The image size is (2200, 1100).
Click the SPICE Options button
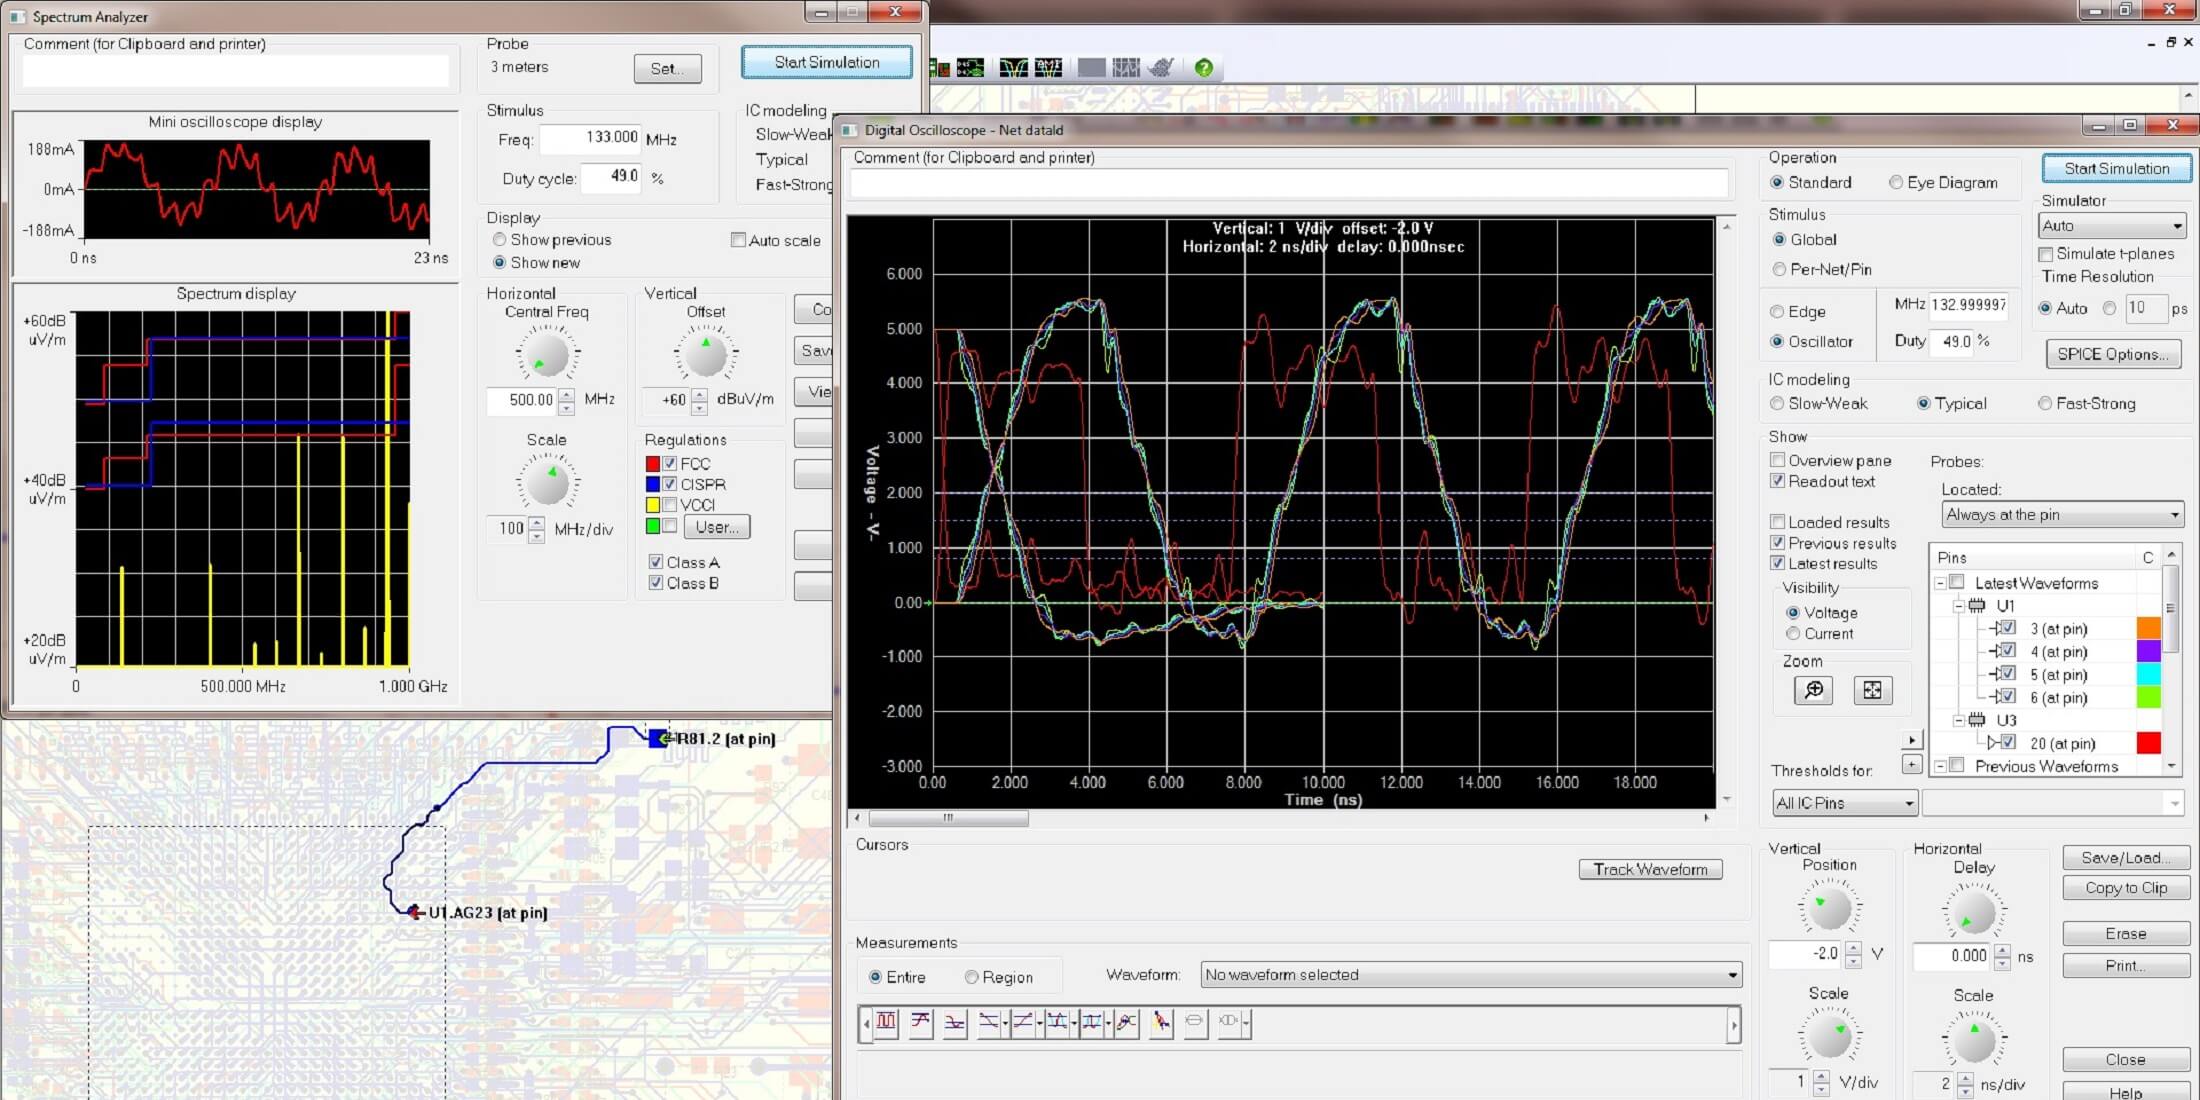2112,354
